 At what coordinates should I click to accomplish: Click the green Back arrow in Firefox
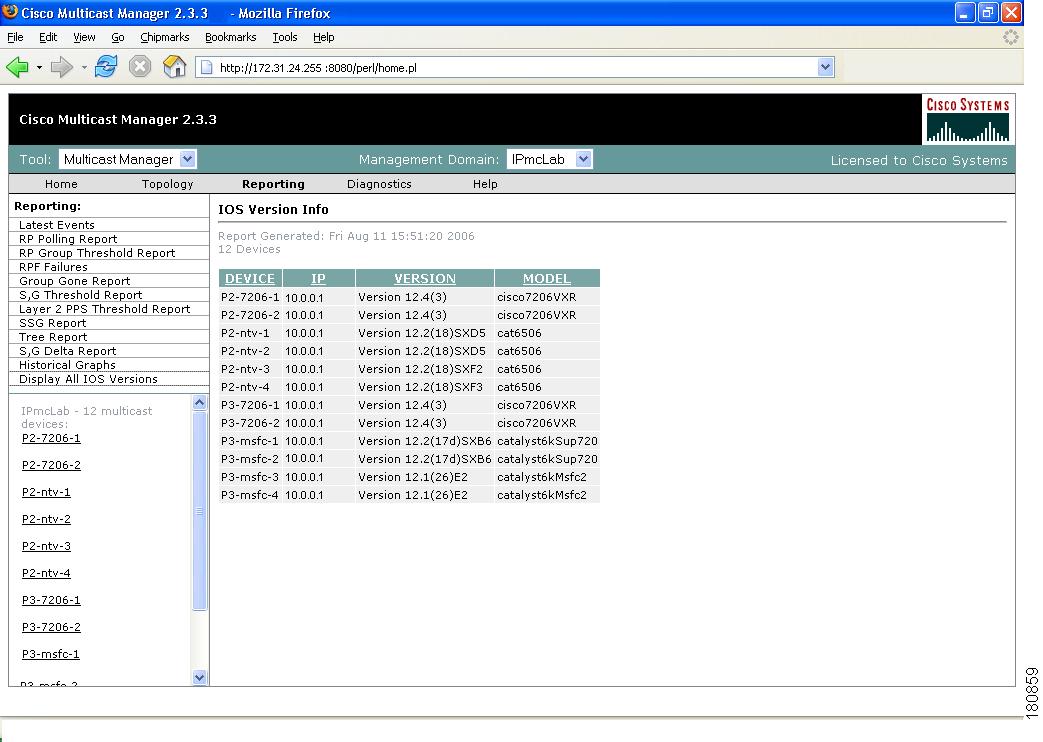(17, 67)
